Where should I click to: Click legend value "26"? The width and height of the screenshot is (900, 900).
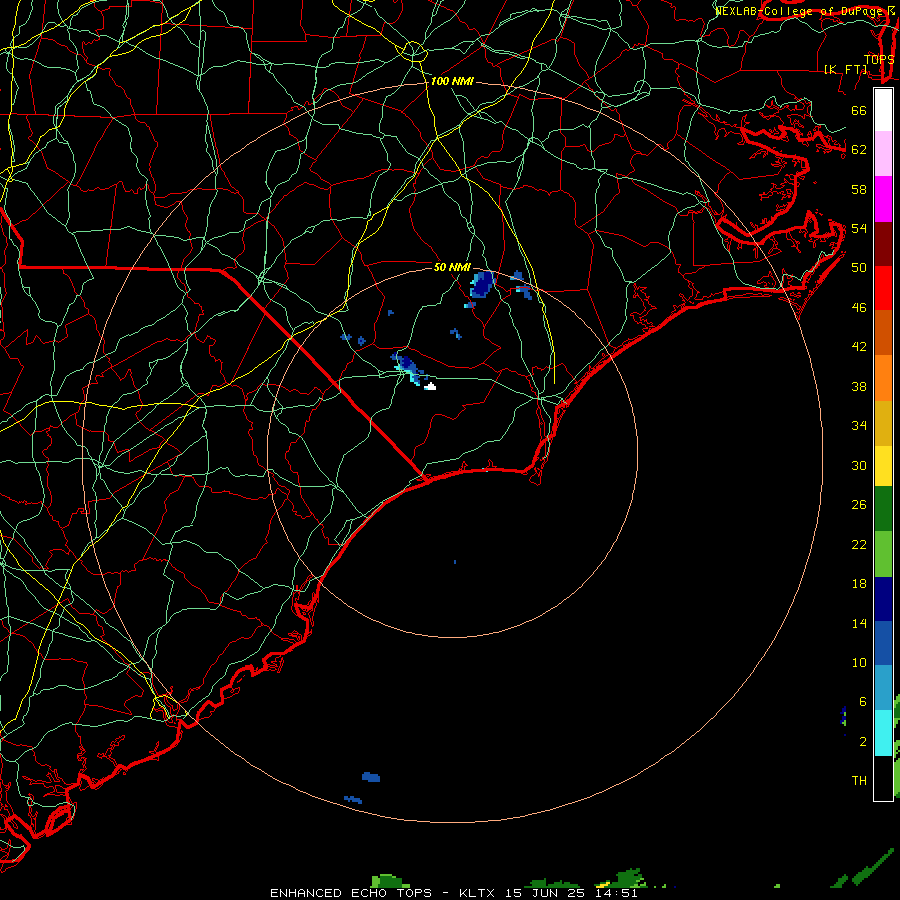click(859, 505)
